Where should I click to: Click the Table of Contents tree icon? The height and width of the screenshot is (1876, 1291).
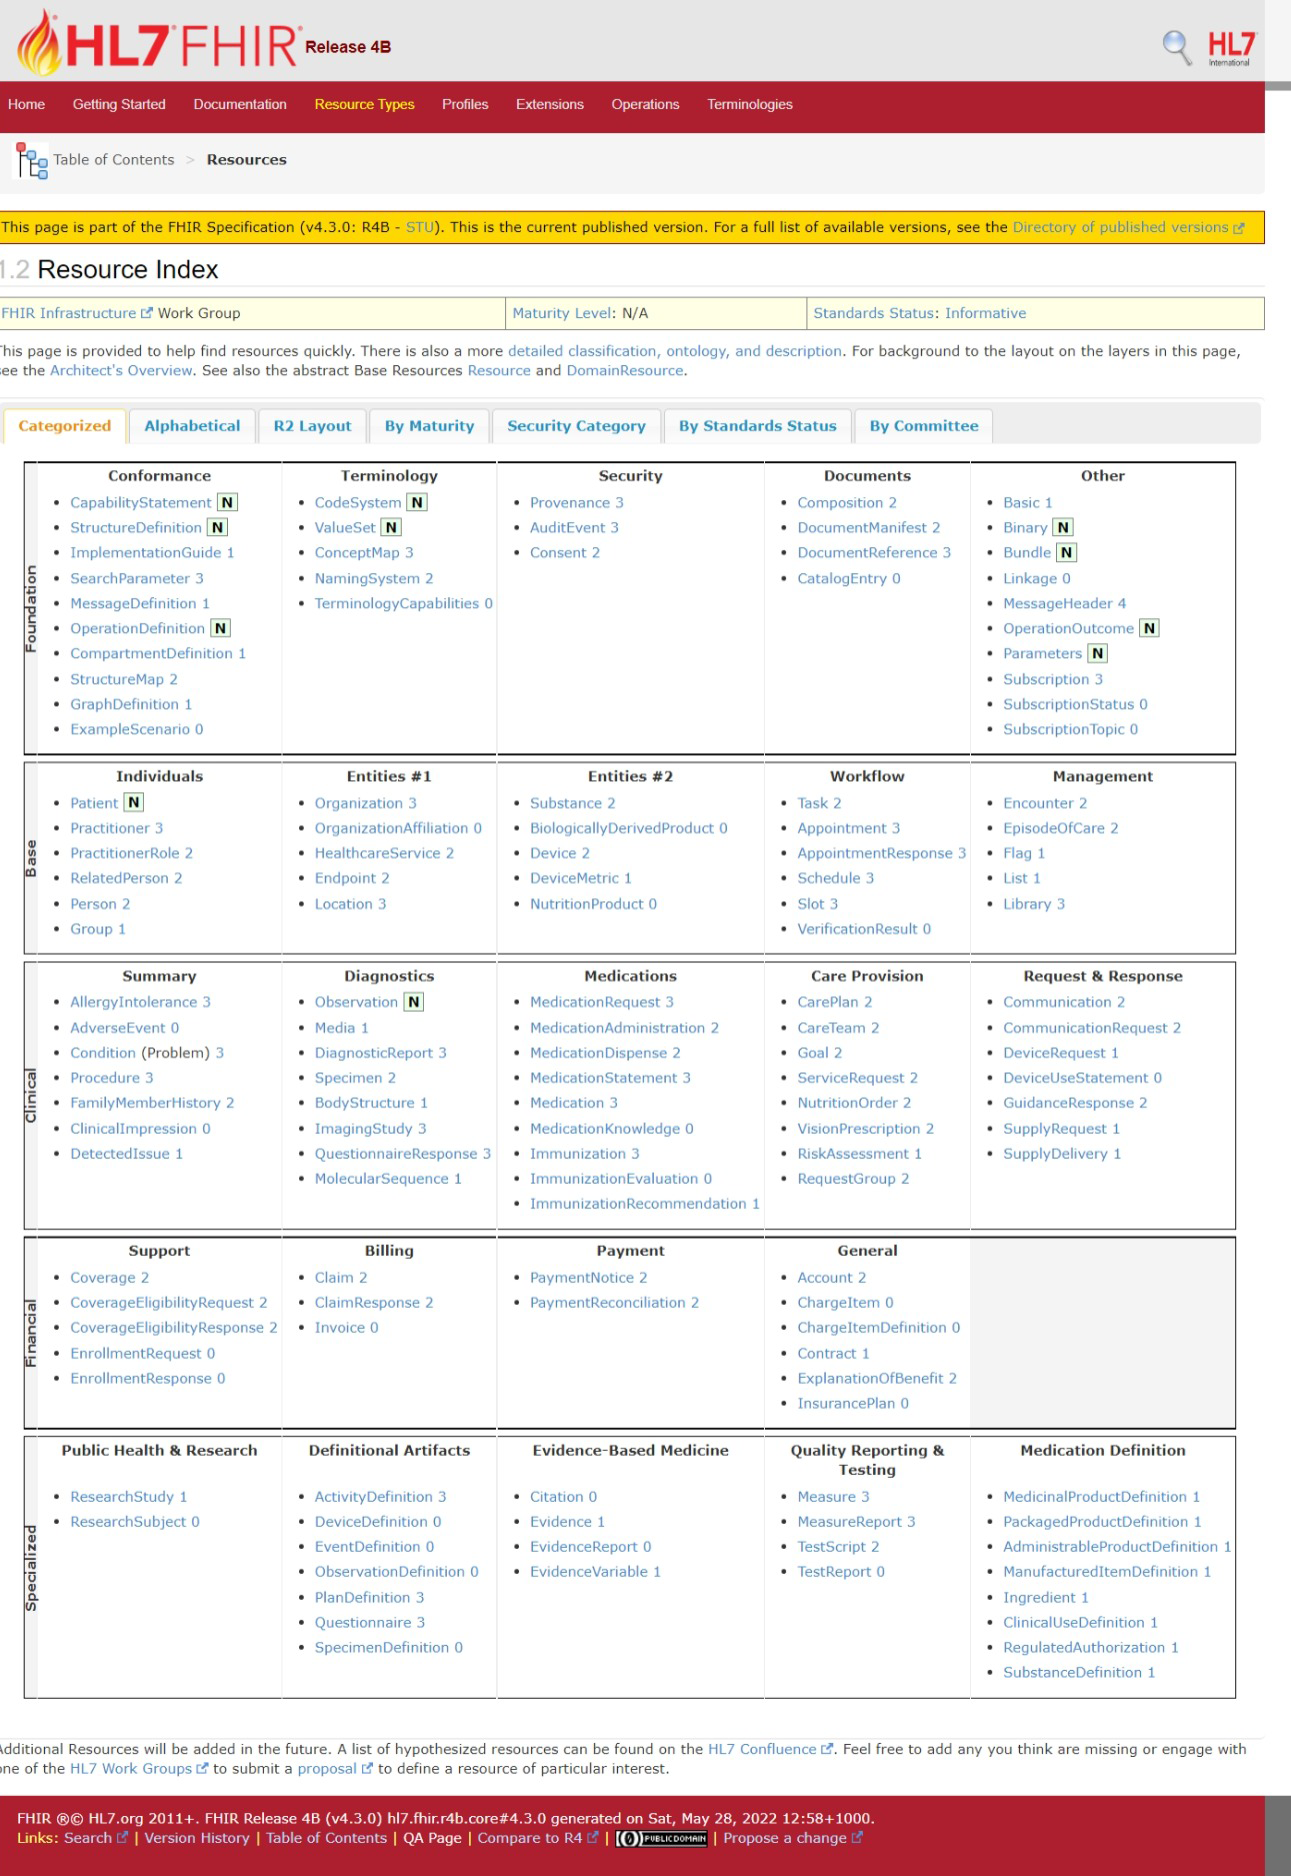pos(31,160)
